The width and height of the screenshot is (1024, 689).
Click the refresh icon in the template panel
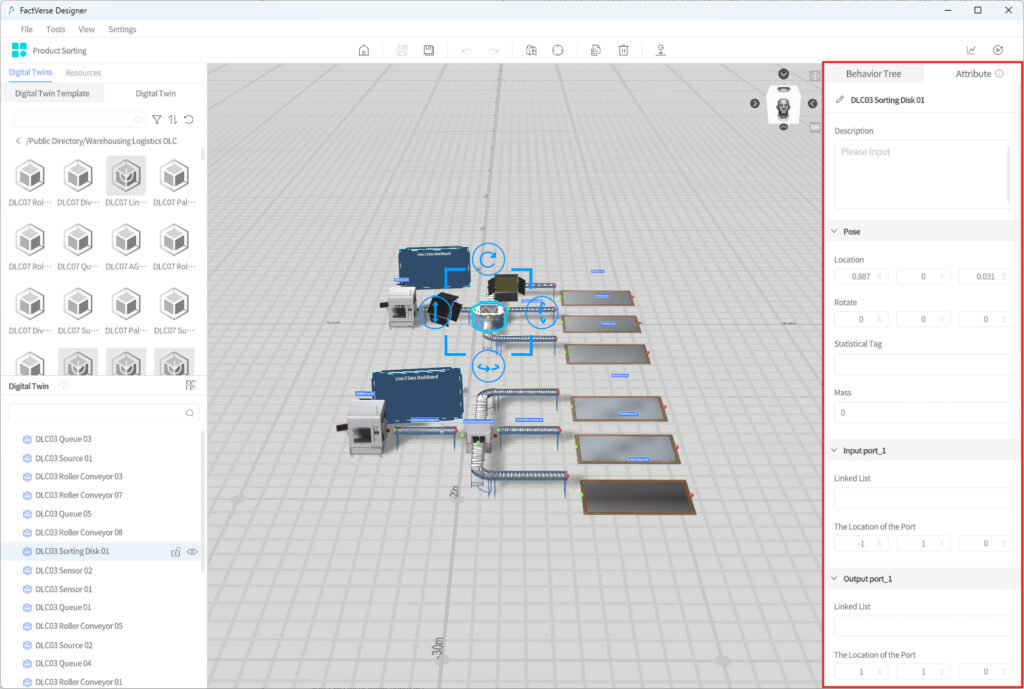coord(189,120)
